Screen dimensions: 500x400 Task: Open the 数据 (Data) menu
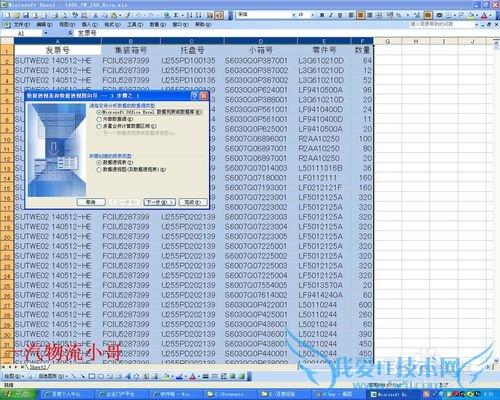tap(158, 25)
